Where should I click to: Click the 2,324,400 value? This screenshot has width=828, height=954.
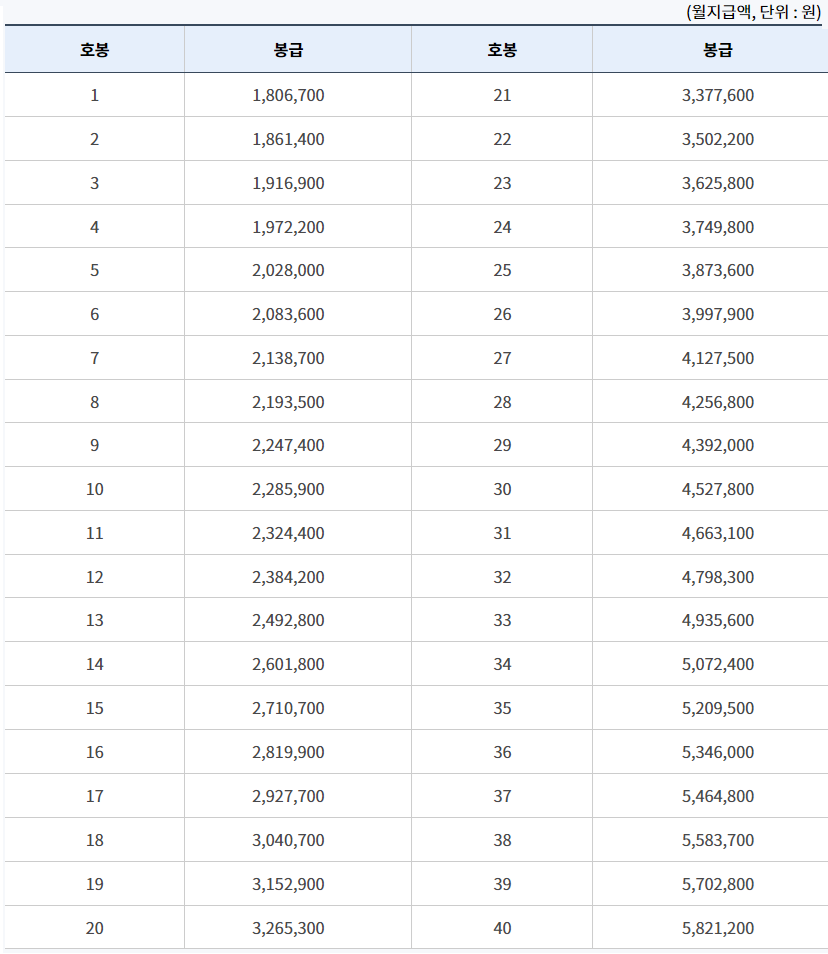tap(288, 533)
